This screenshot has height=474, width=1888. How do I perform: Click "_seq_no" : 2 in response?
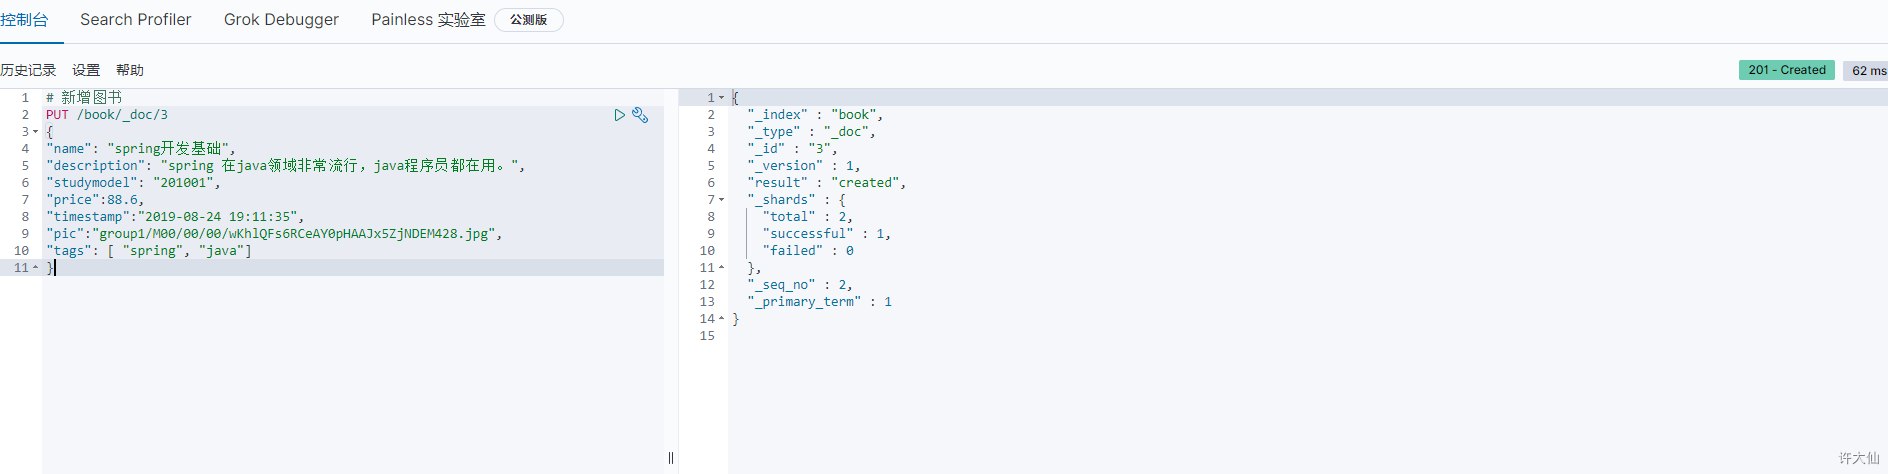click(800, 285)
